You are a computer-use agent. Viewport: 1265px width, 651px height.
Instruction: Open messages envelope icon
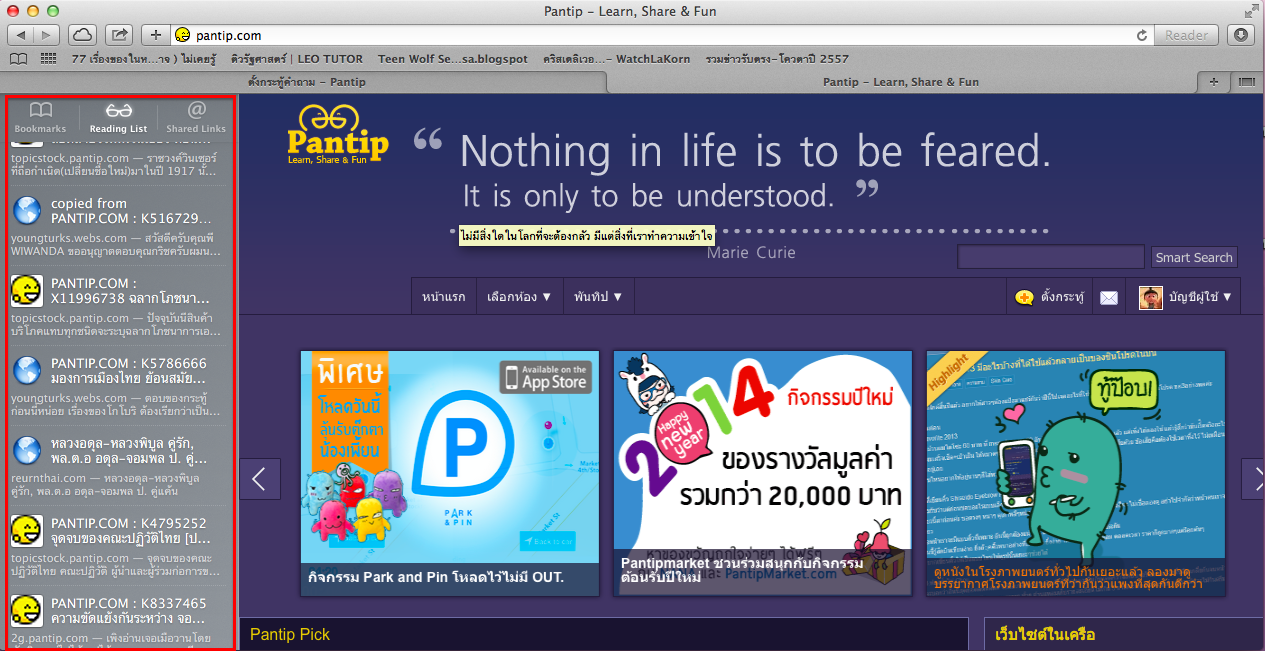point(1108,297)
